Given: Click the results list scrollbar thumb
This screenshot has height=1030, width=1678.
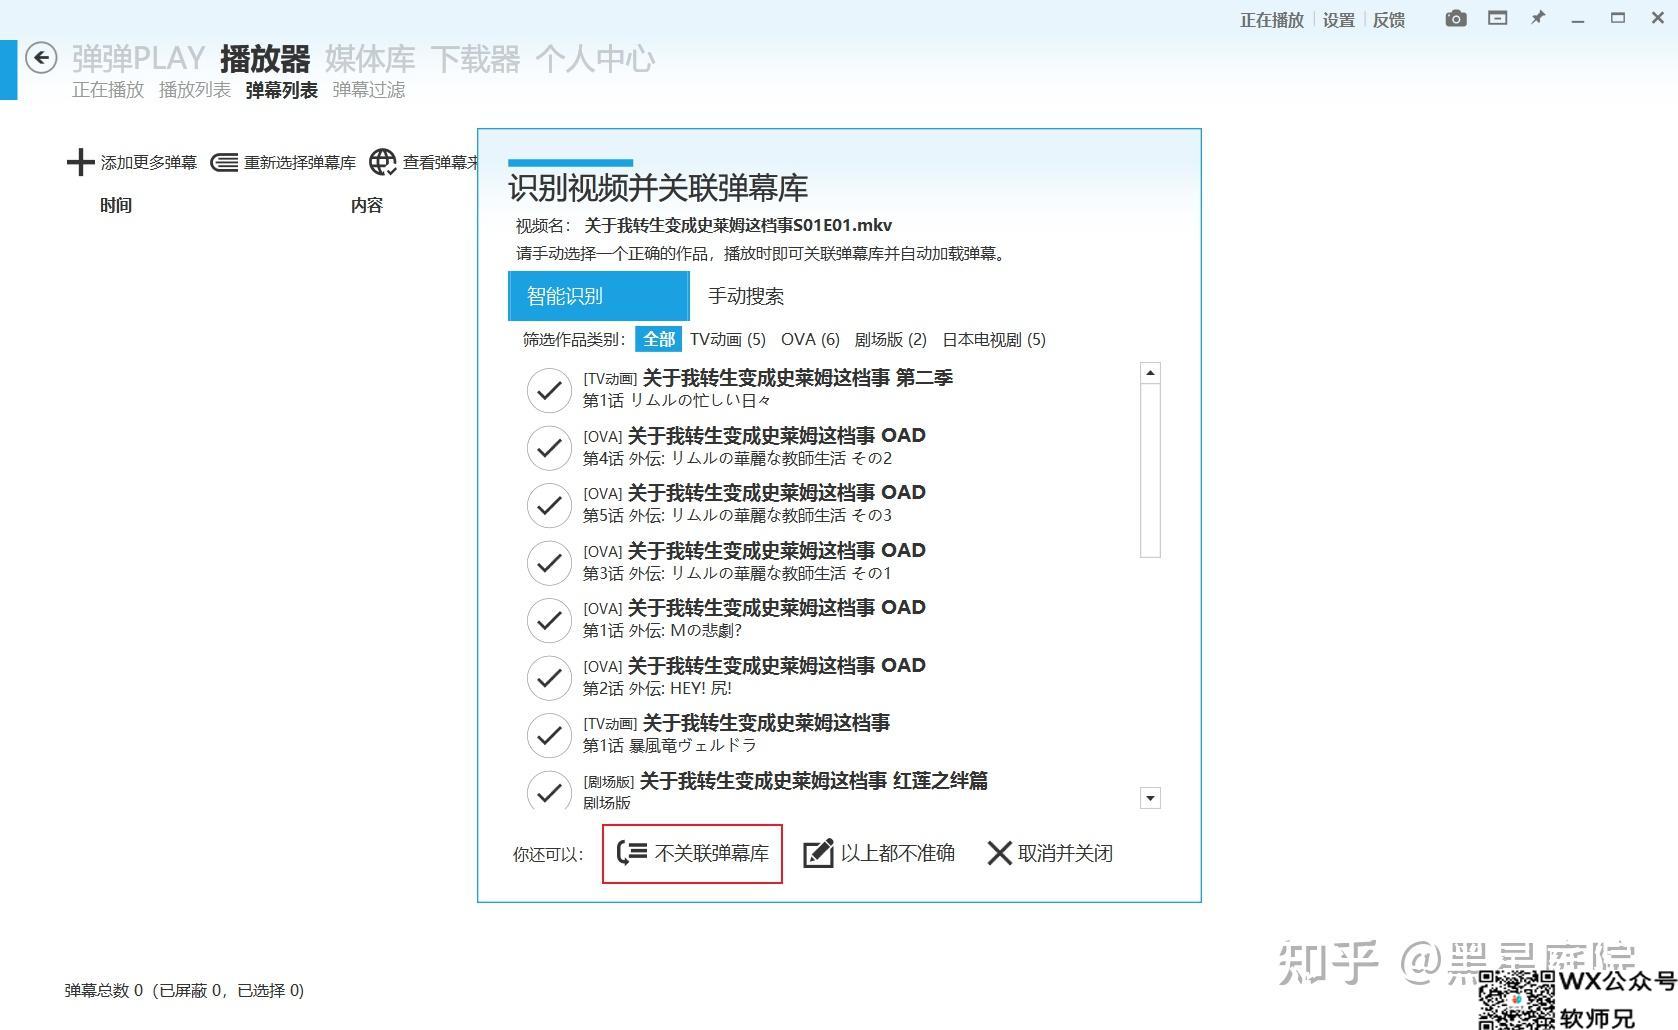Looking at the screenshot, I should click(1150, 470).
